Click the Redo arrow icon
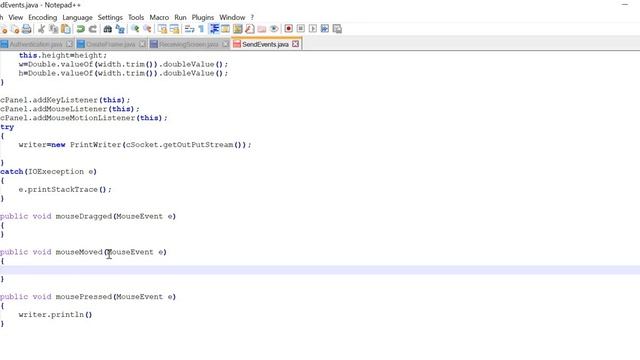This screenshot has width=640, height=360. (93, 29)
